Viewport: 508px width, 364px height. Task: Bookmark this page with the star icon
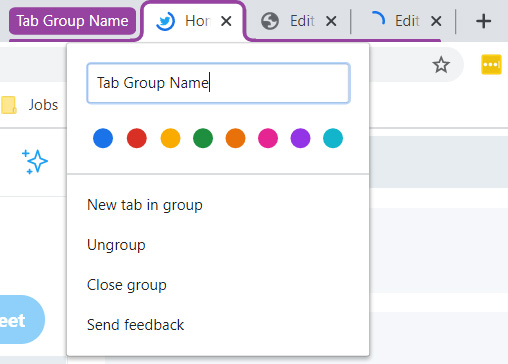[x=441, y=65]
